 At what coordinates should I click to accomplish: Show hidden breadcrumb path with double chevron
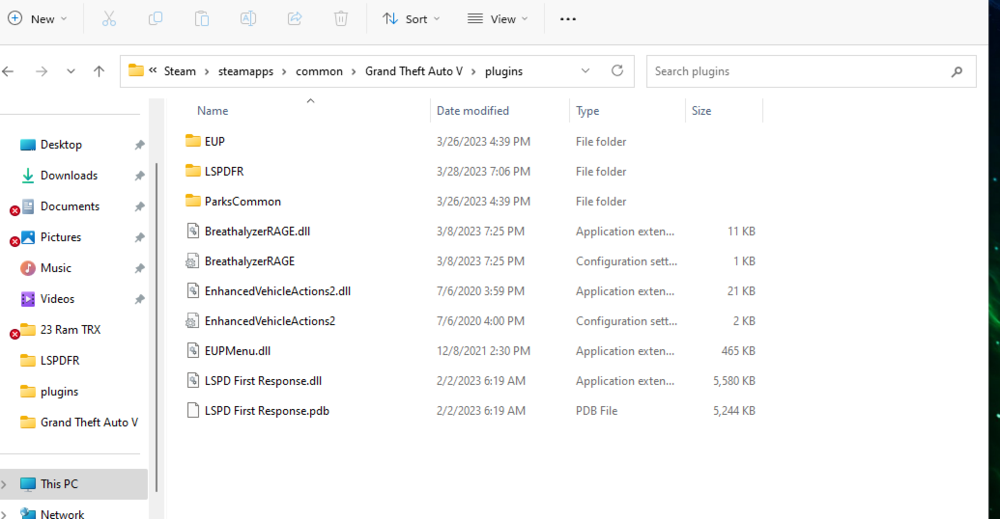click(x=153, y=71)
